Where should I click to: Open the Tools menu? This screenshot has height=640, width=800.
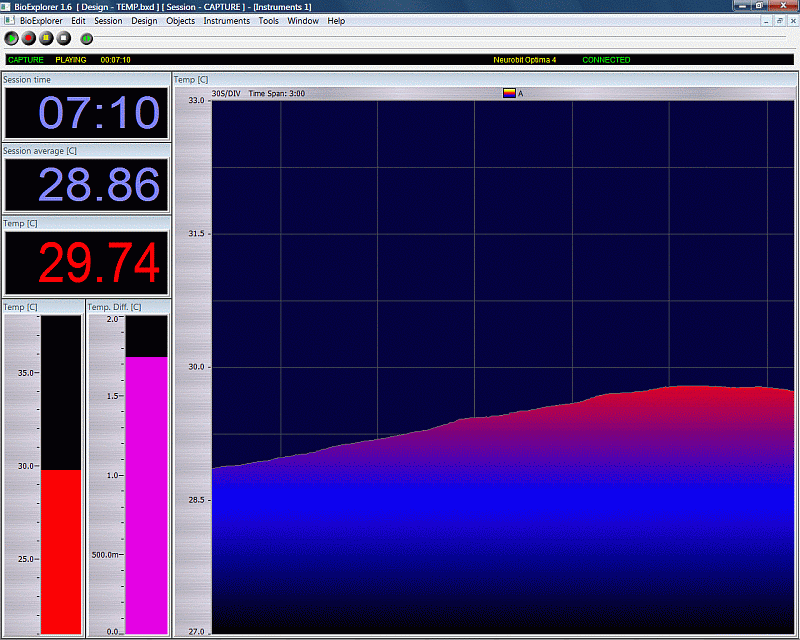pos(268,21)
